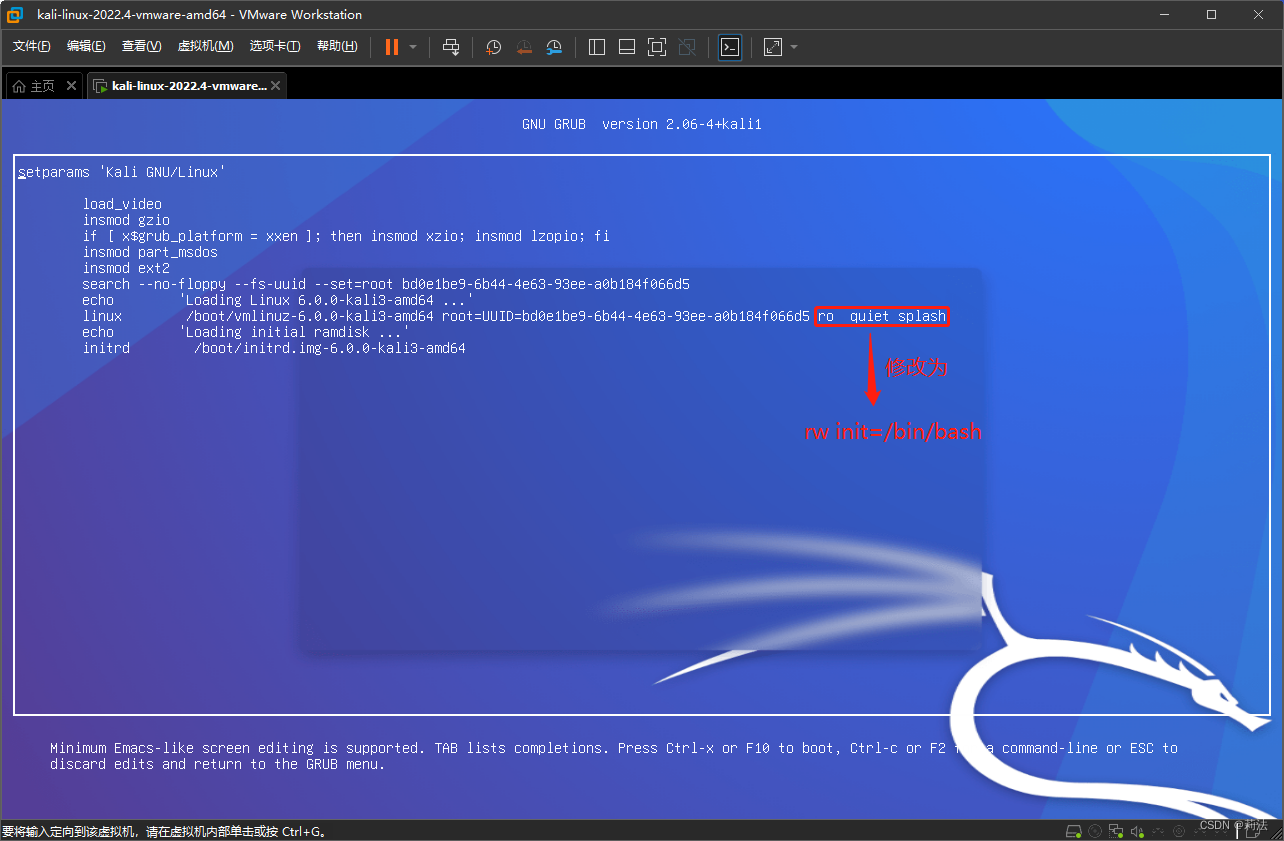Toggle the thumbnail bar view icon
1284x841 pixels.
[x=627, y=47]
